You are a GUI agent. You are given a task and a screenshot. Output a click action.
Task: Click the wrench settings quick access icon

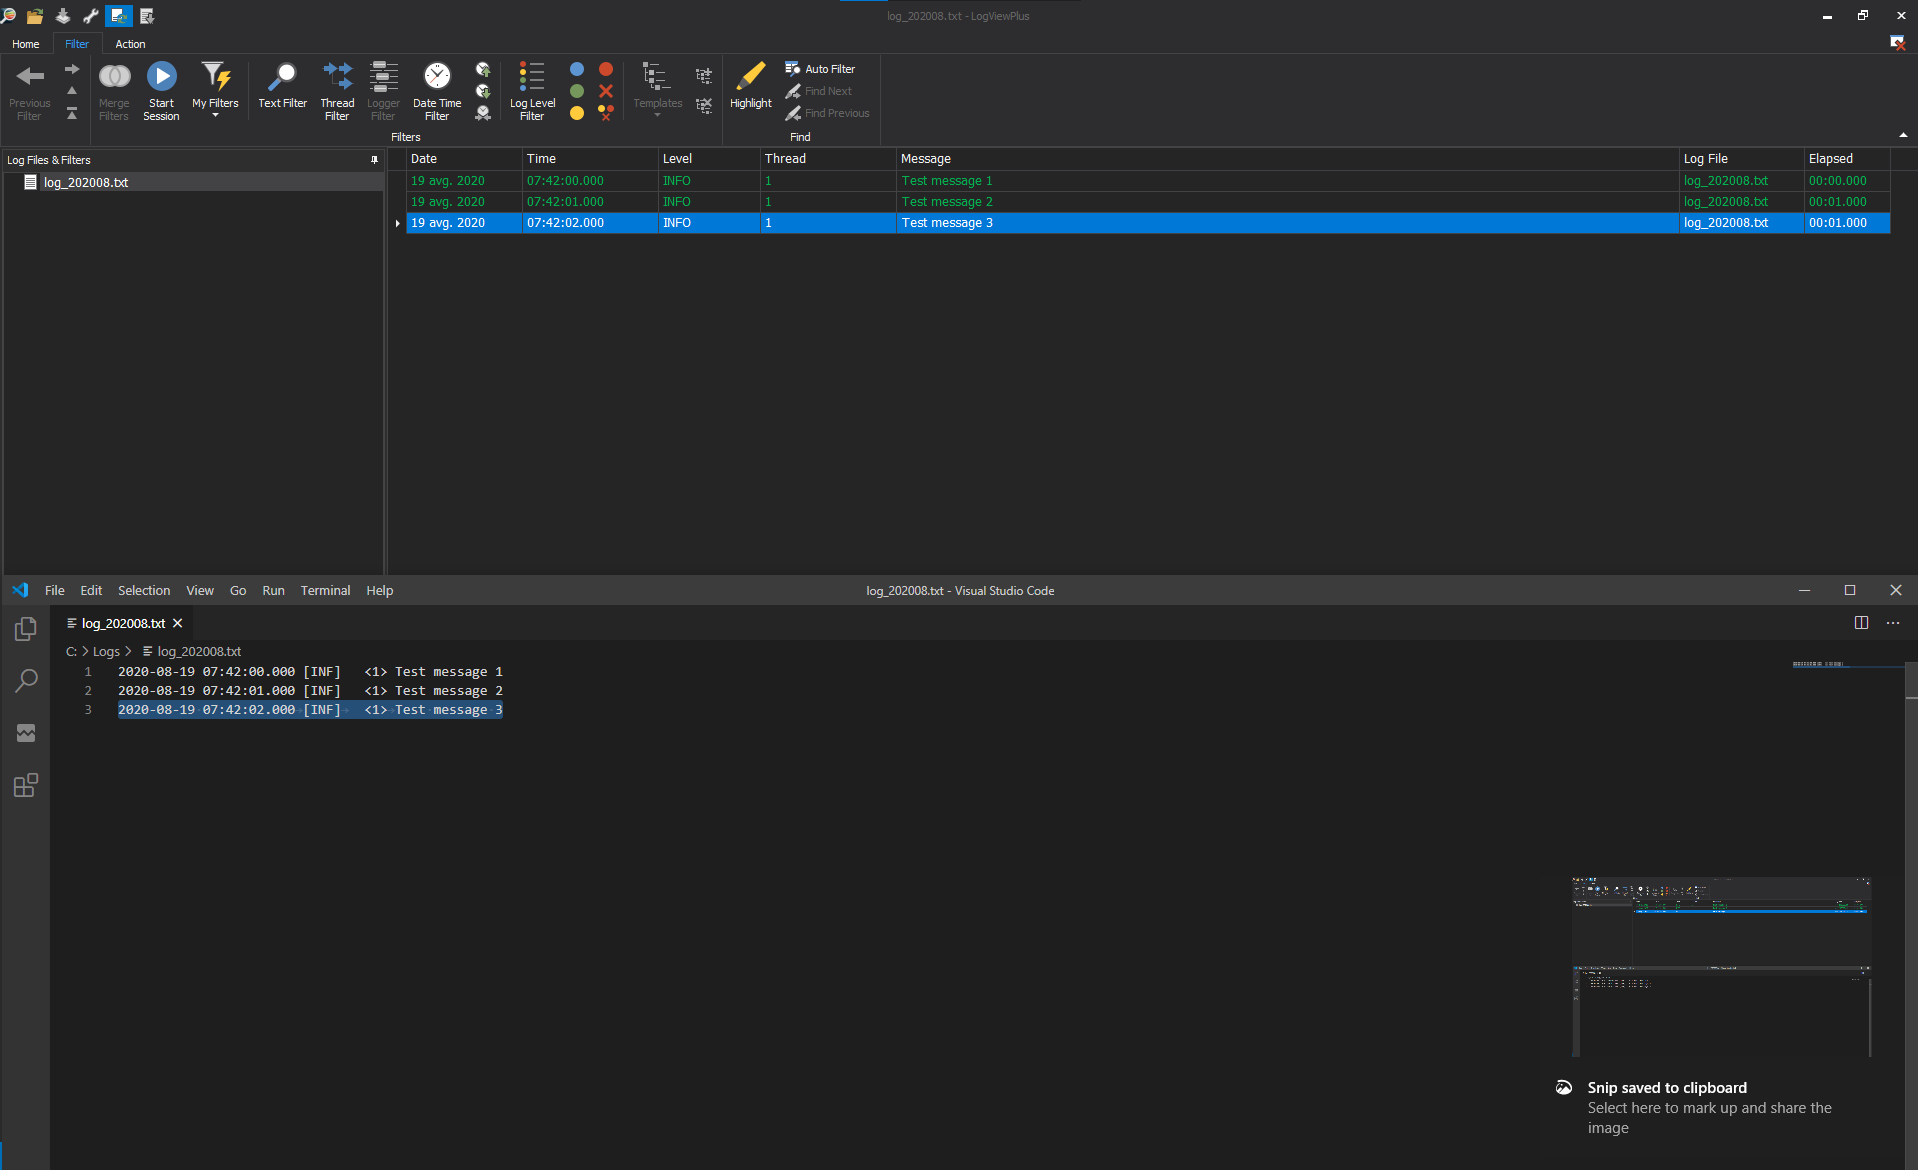coord(91,16)
